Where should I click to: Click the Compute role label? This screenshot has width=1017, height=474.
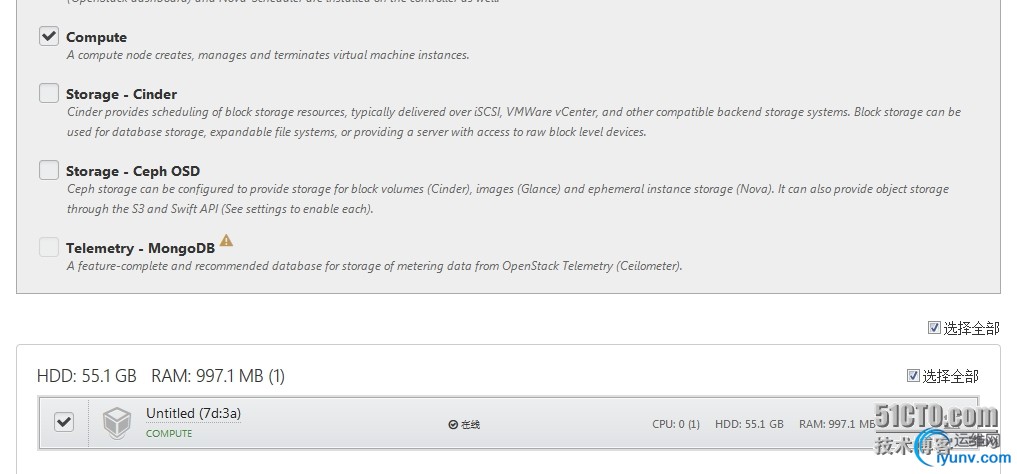tap(96, 37)
